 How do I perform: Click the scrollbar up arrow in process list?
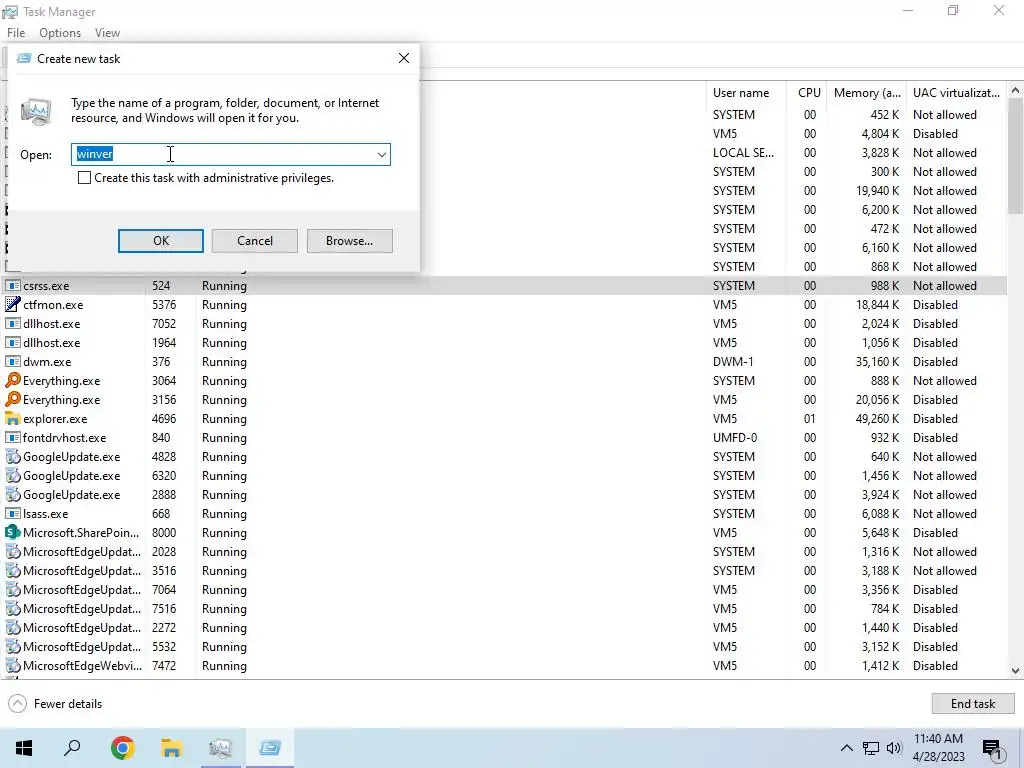click(x=1015, y=90)
